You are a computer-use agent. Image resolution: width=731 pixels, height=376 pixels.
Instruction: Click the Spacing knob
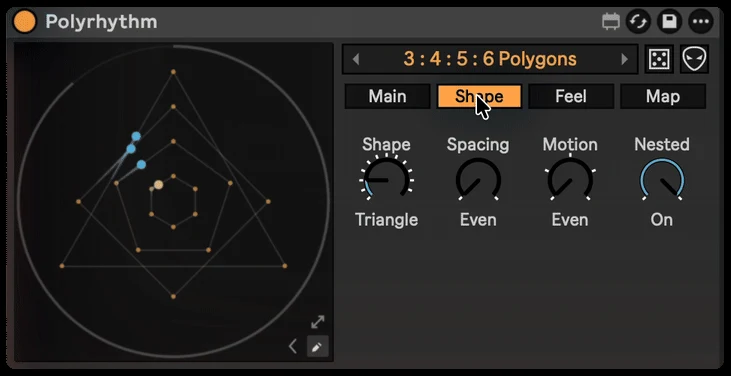478,179
